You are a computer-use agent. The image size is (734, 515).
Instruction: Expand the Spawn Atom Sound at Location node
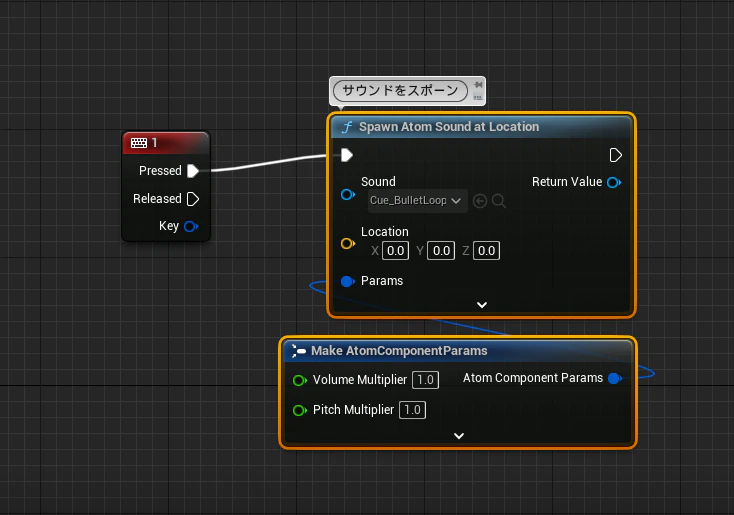pyautogui.click(x=482, y=305)
